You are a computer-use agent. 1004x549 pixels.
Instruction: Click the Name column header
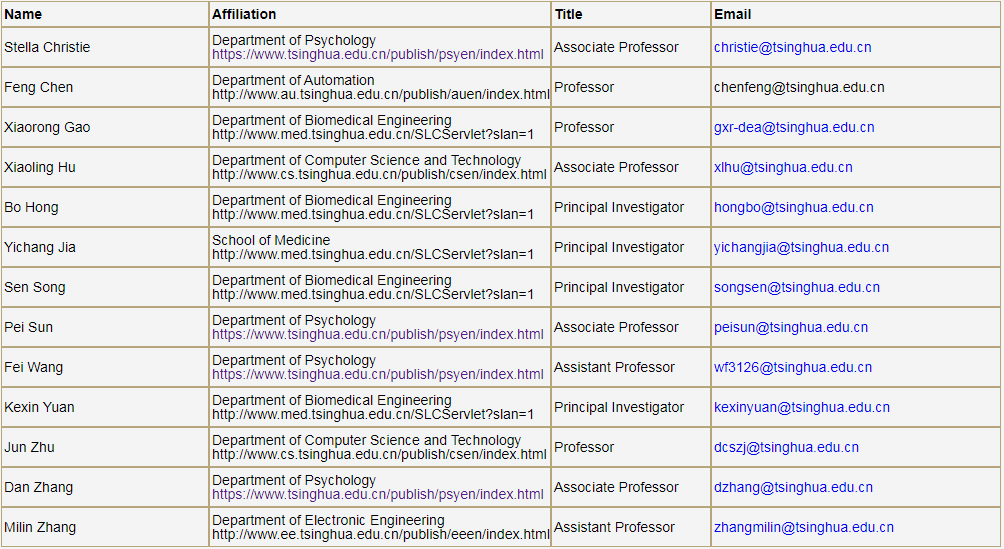[x=23, y=14]
